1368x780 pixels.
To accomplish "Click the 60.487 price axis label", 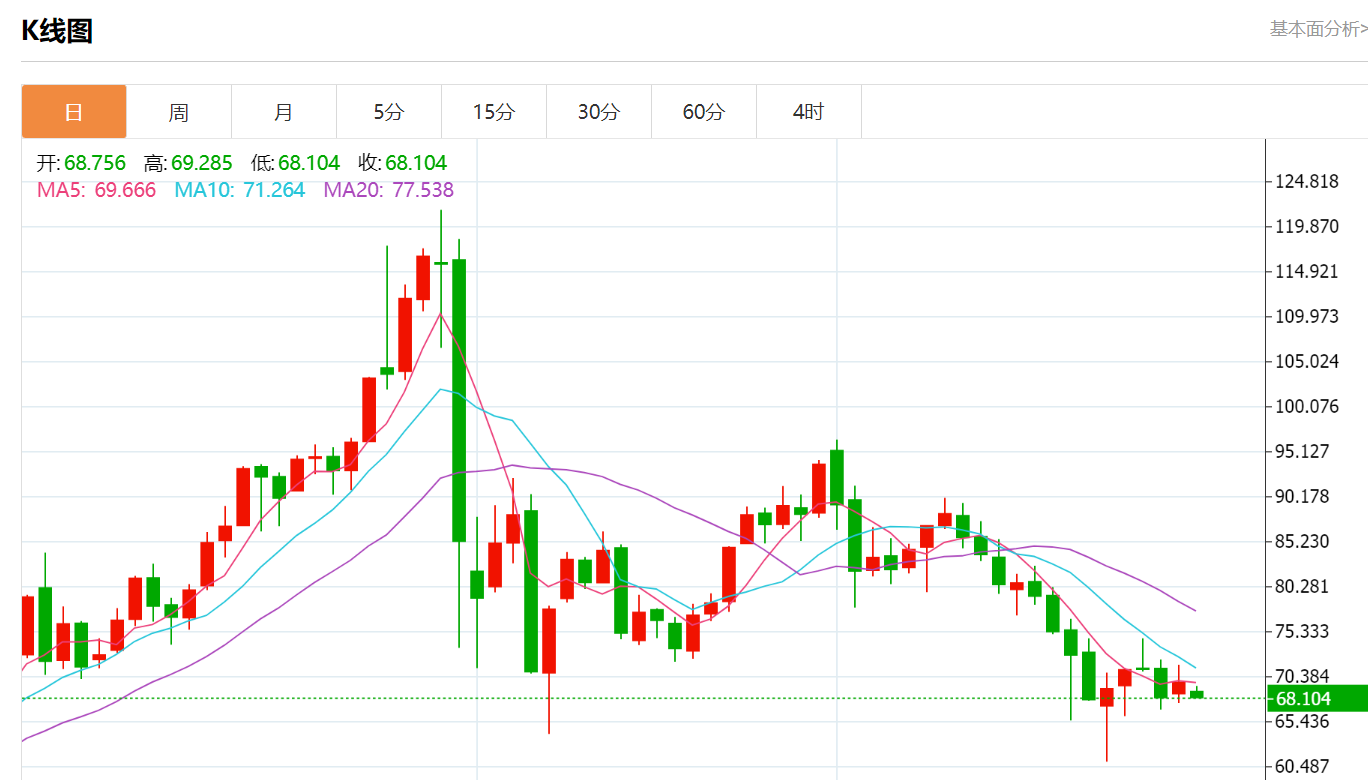I will (1302, 767).
